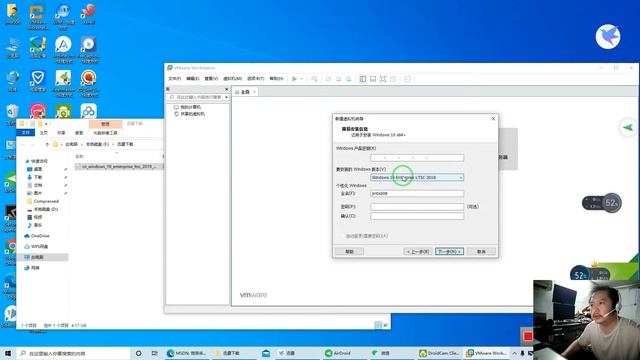
Task: Select 下载 in Explorer navigation pane
Action: tap(35, 177)
